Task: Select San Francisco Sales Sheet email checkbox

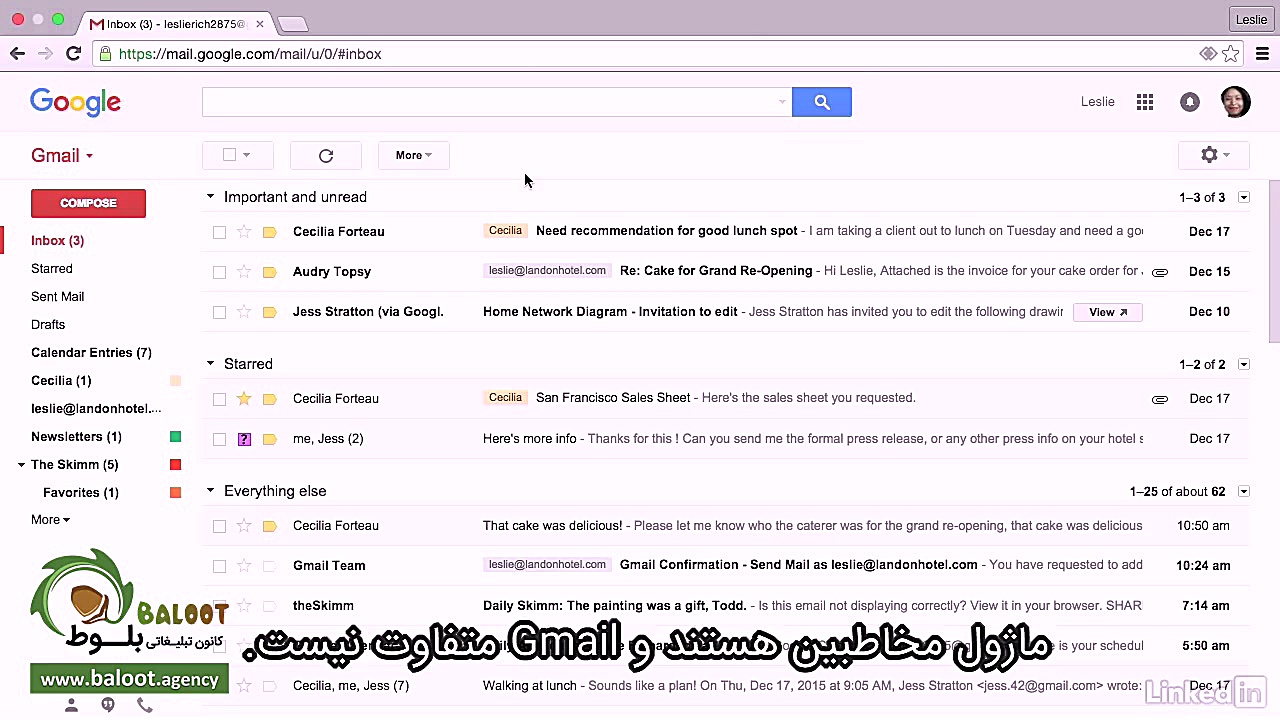Action: tap(219, 399)
